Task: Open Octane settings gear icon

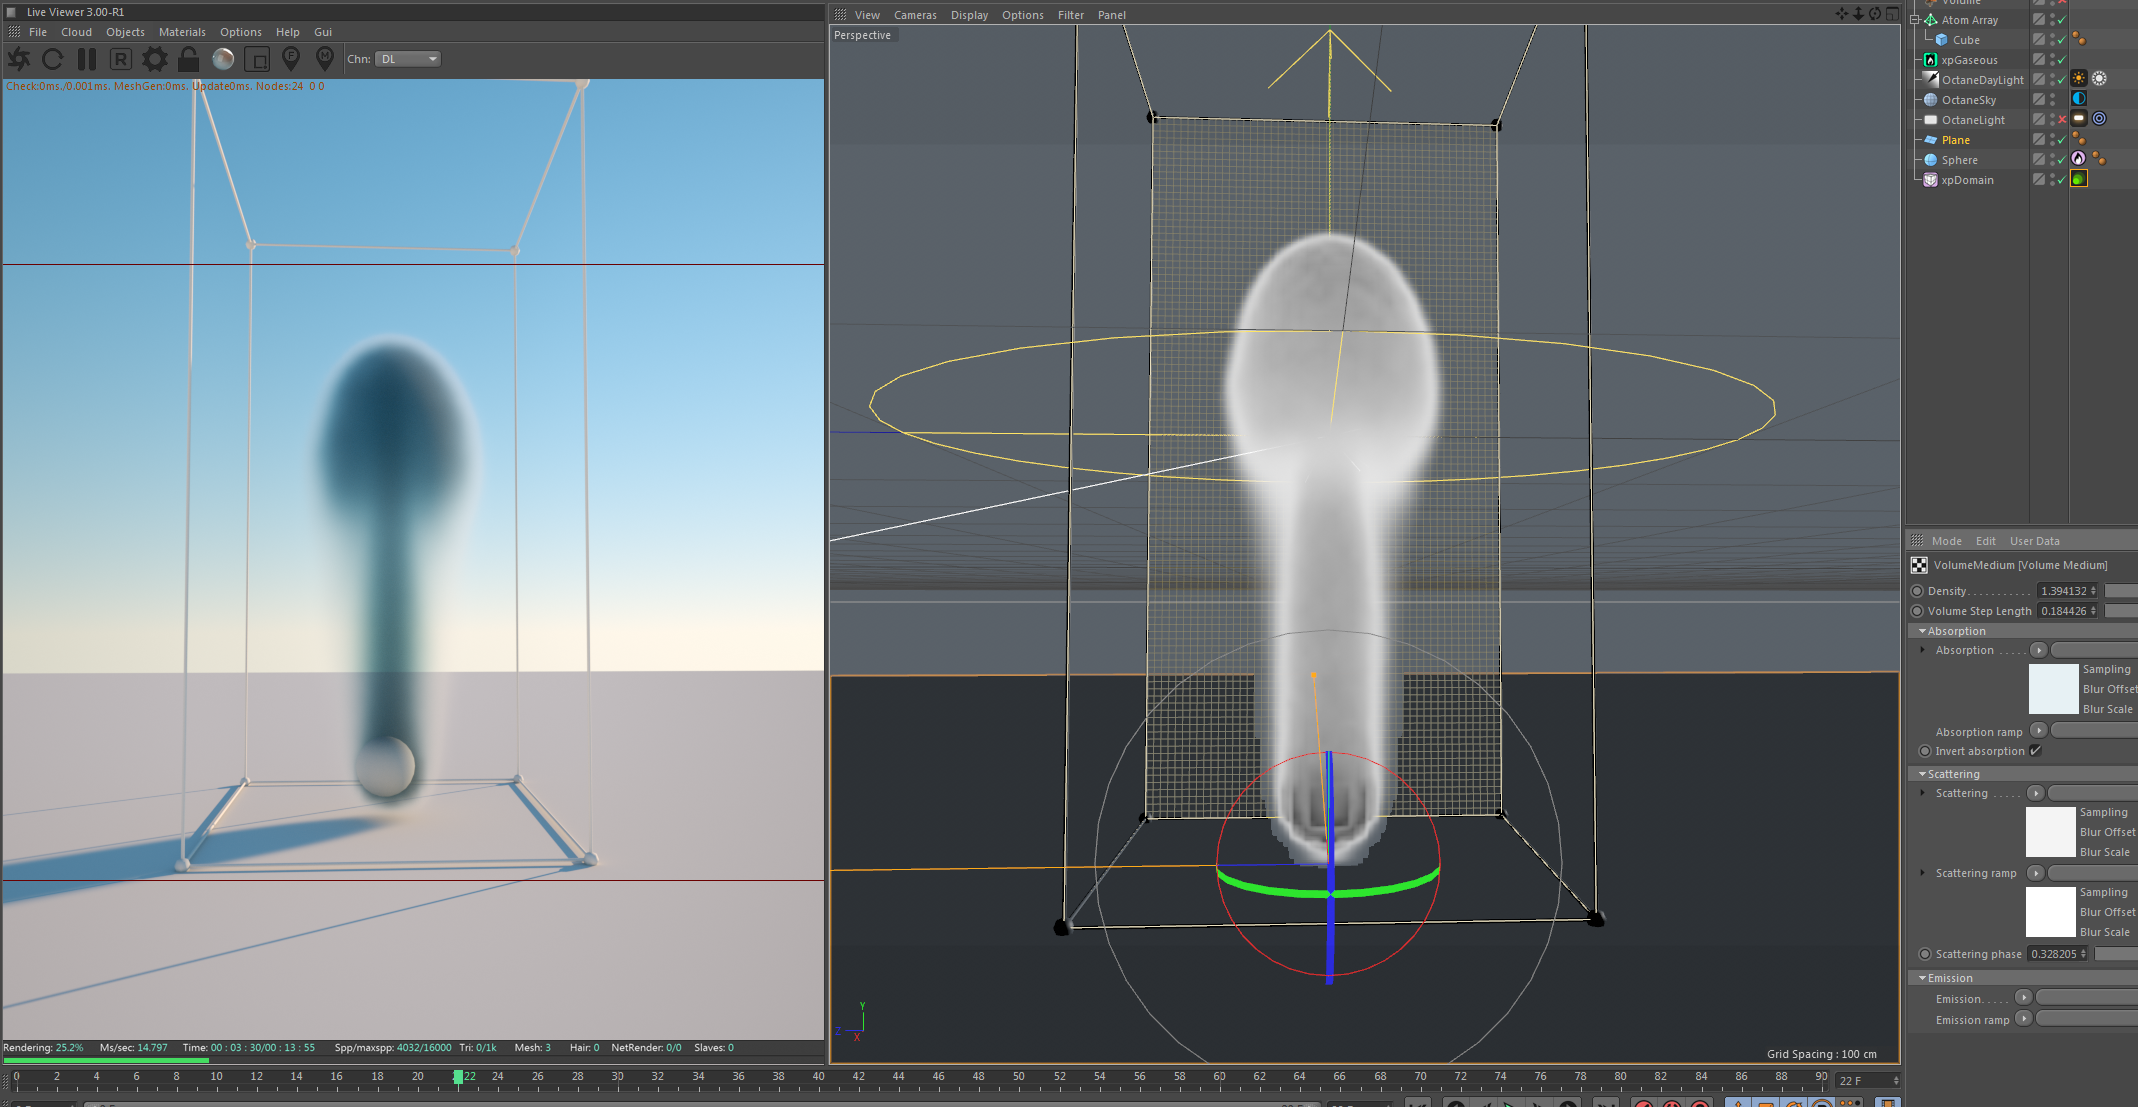Action: pyautogui.click(x=155, y=59)
